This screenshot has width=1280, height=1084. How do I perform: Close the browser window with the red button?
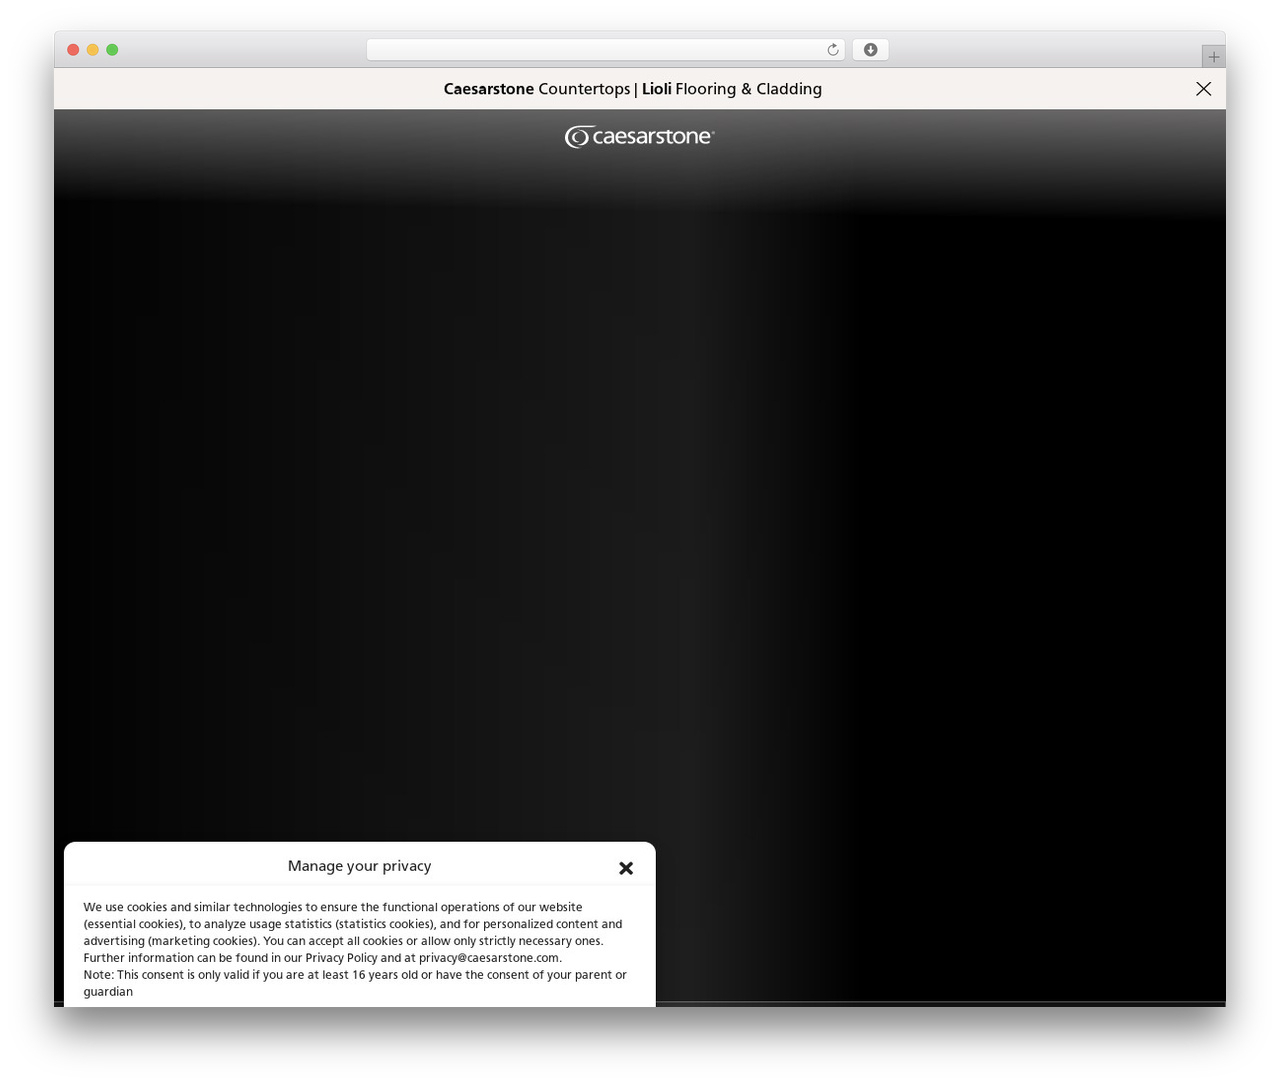[x=73, y=50]
